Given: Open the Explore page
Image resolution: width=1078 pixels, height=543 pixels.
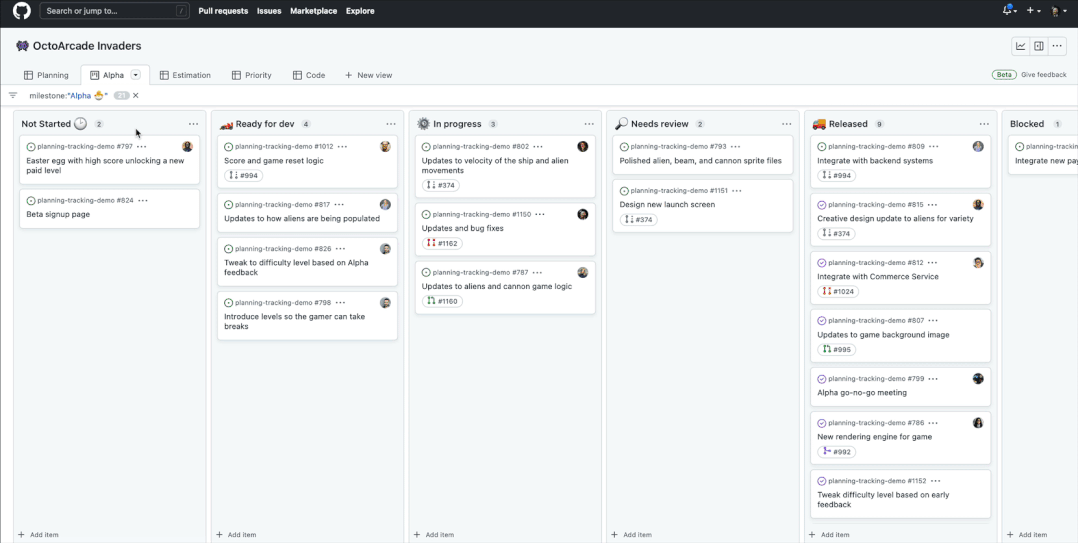Looking at the screenshot, I should point(360,11).
